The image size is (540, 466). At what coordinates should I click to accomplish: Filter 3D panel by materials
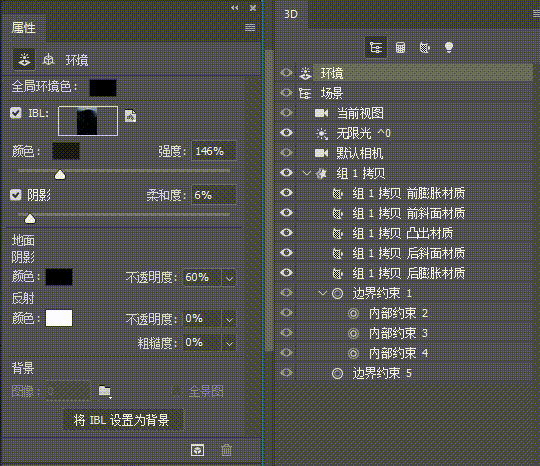click(x=424, y=47)
